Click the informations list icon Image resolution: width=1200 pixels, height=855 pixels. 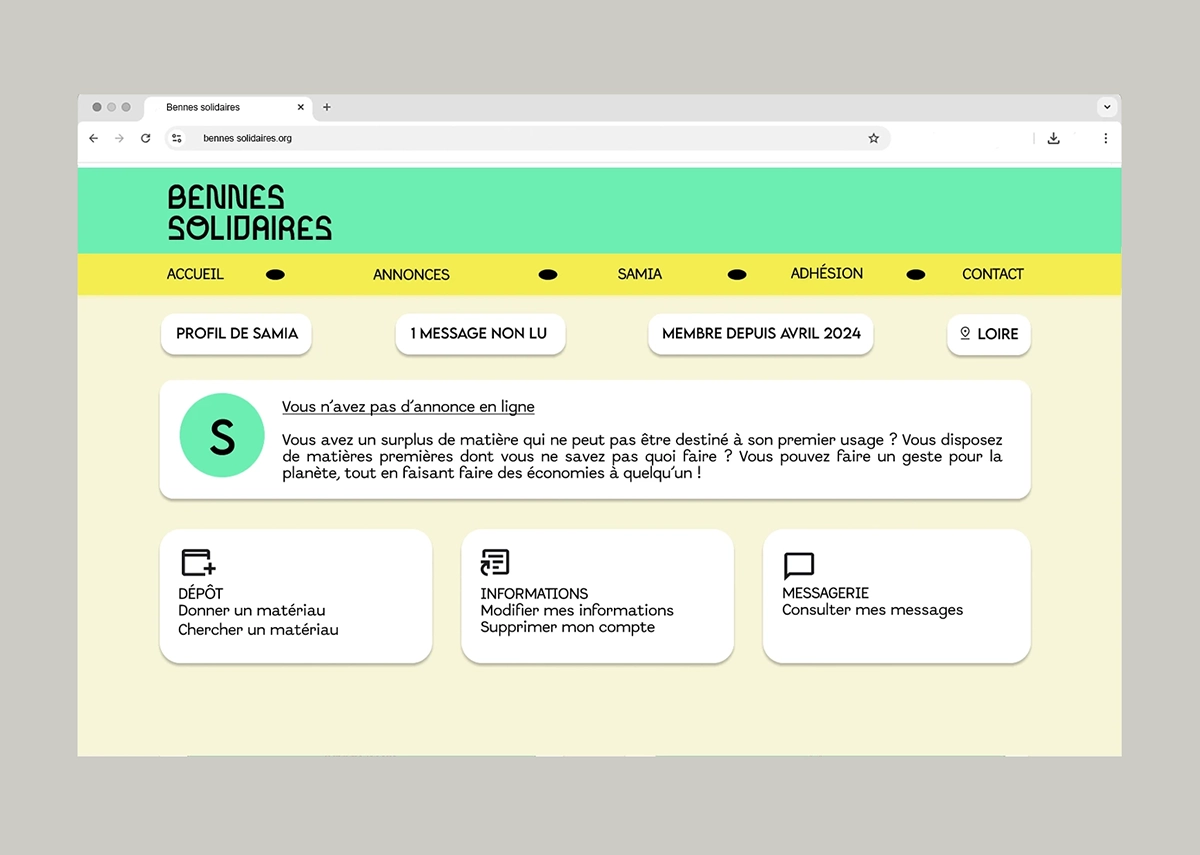(495, 563)
